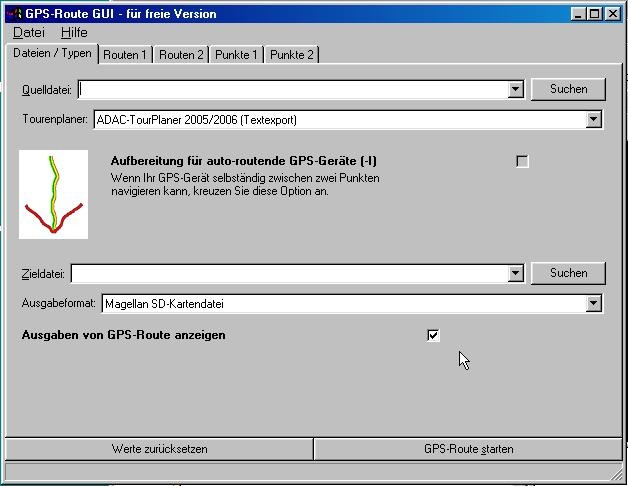Switch to the Dateien / Typen tab
The image size is (628, 486).
tap(52, 53)
